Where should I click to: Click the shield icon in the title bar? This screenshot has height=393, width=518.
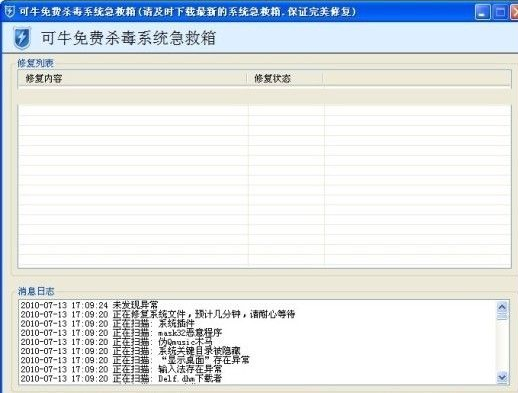[10, 12]
